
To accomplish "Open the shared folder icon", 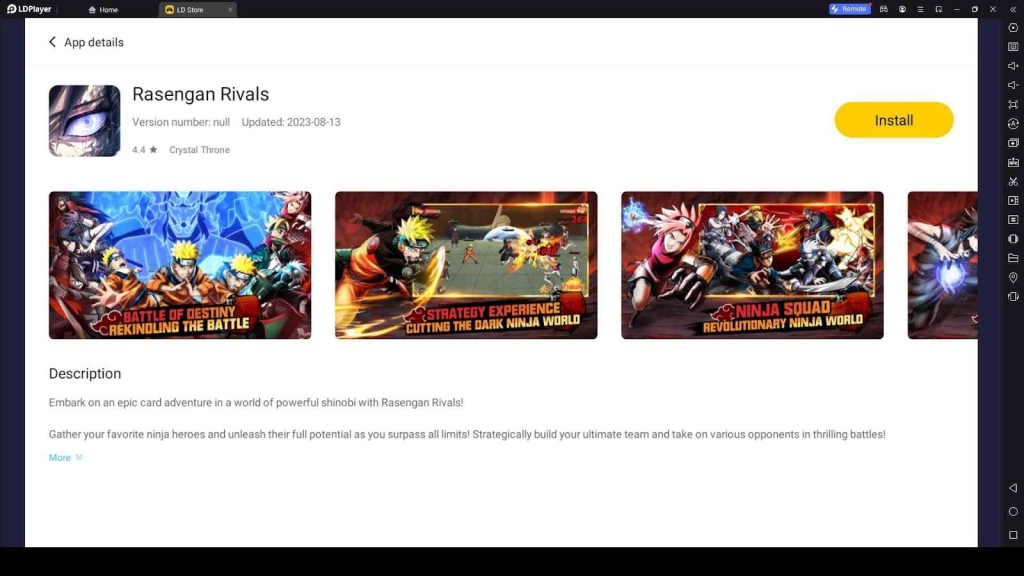I will point(1013,258).
